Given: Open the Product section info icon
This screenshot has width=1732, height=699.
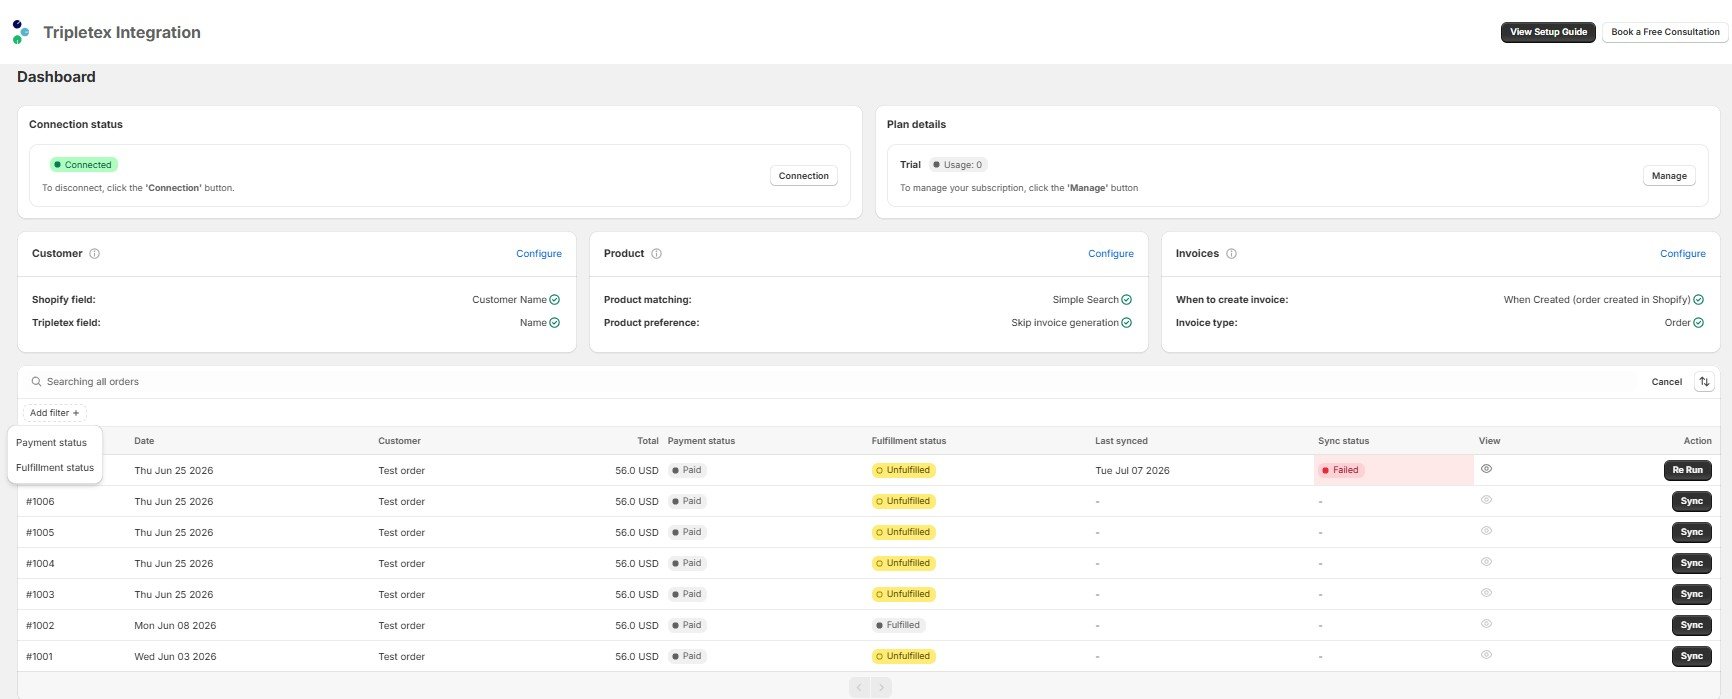Looking at the screenshot, I should click(657, 254).
